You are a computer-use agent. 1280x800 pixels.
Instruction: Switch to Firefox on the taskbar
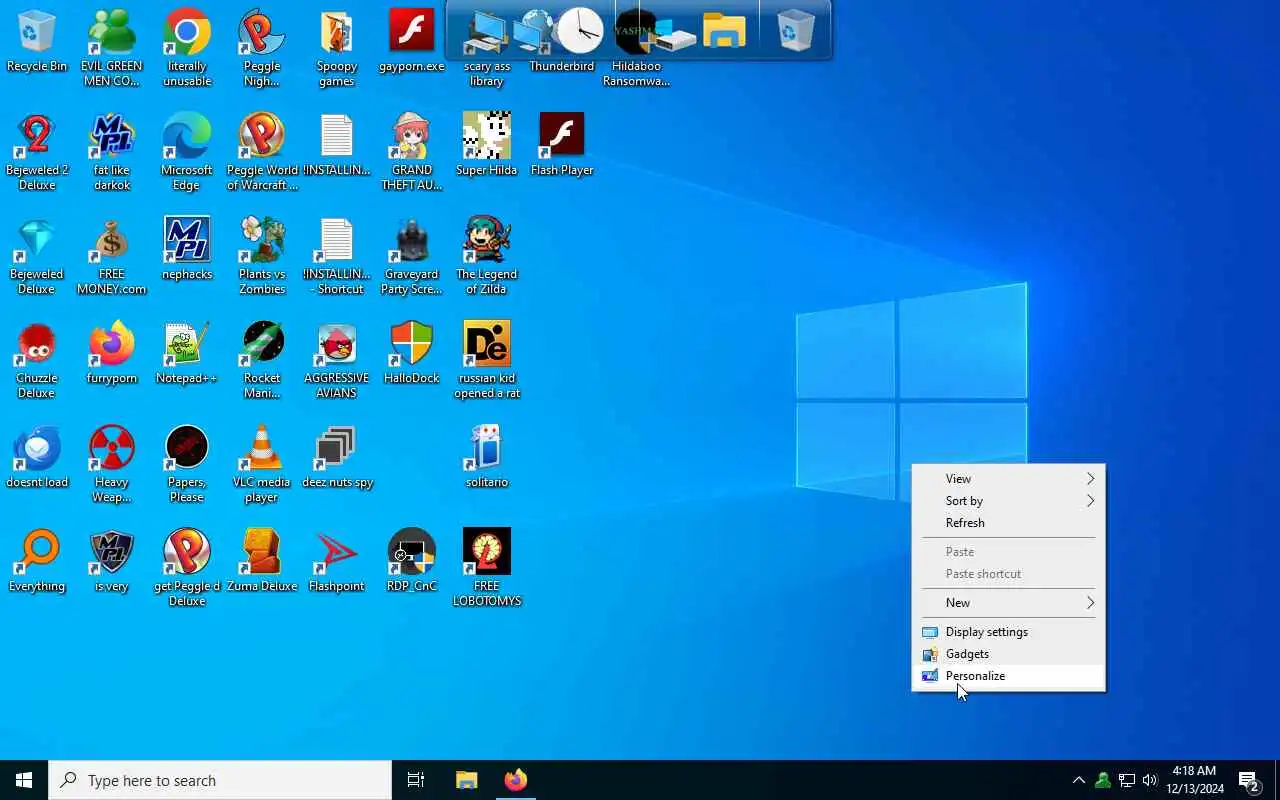(x=516, y=780)
